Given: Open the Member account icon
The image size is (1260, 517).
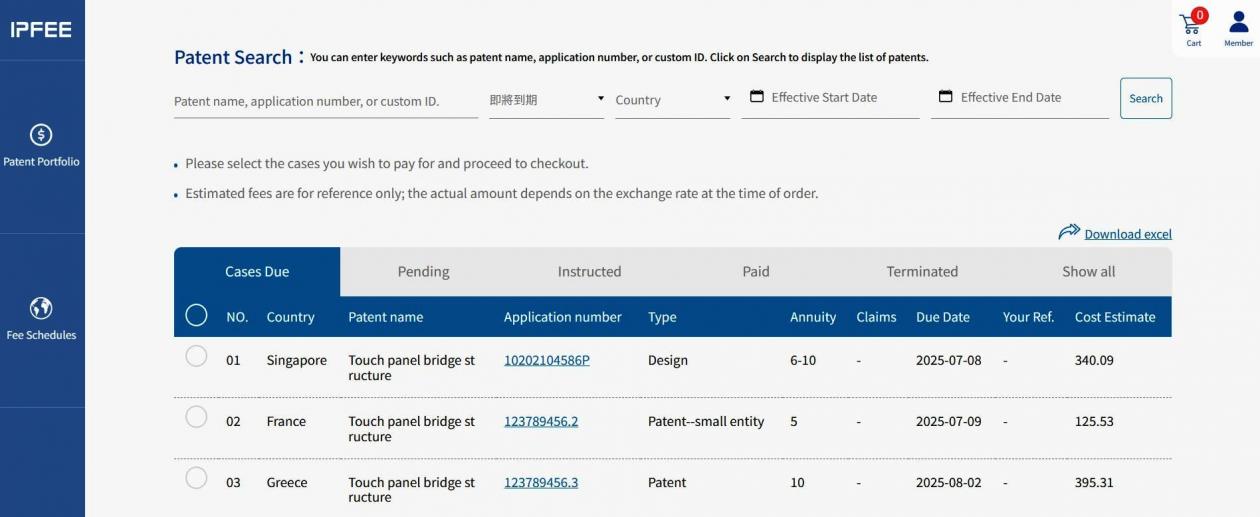Looking at the screenshot, I should [1238, 23].
